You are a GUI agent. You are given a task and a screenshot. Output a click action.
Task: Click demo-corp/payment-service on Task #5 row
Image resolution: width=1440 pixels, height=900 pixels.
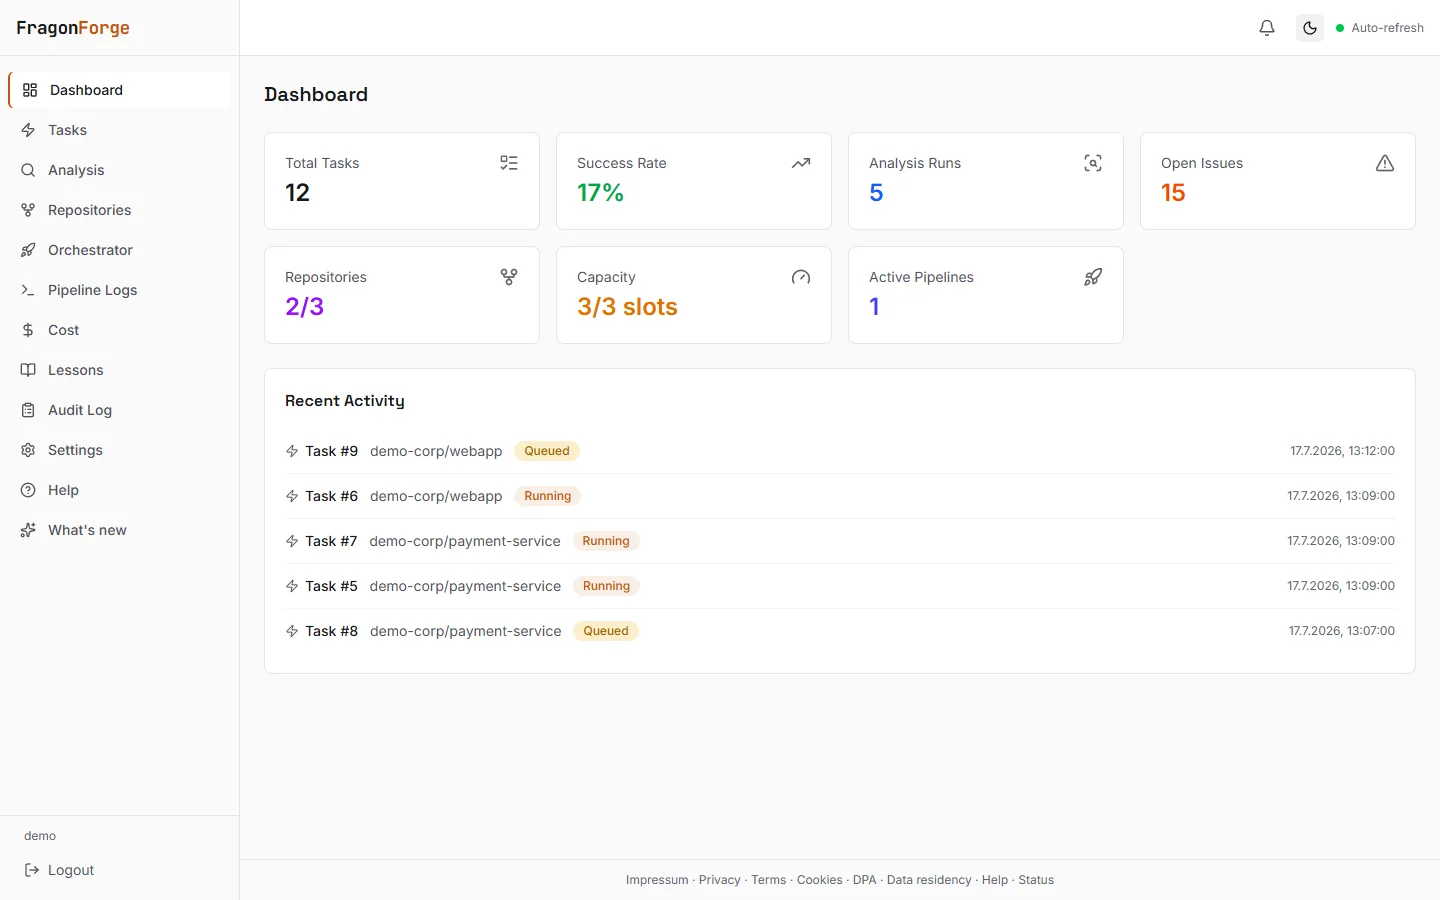tap(465, 586)
